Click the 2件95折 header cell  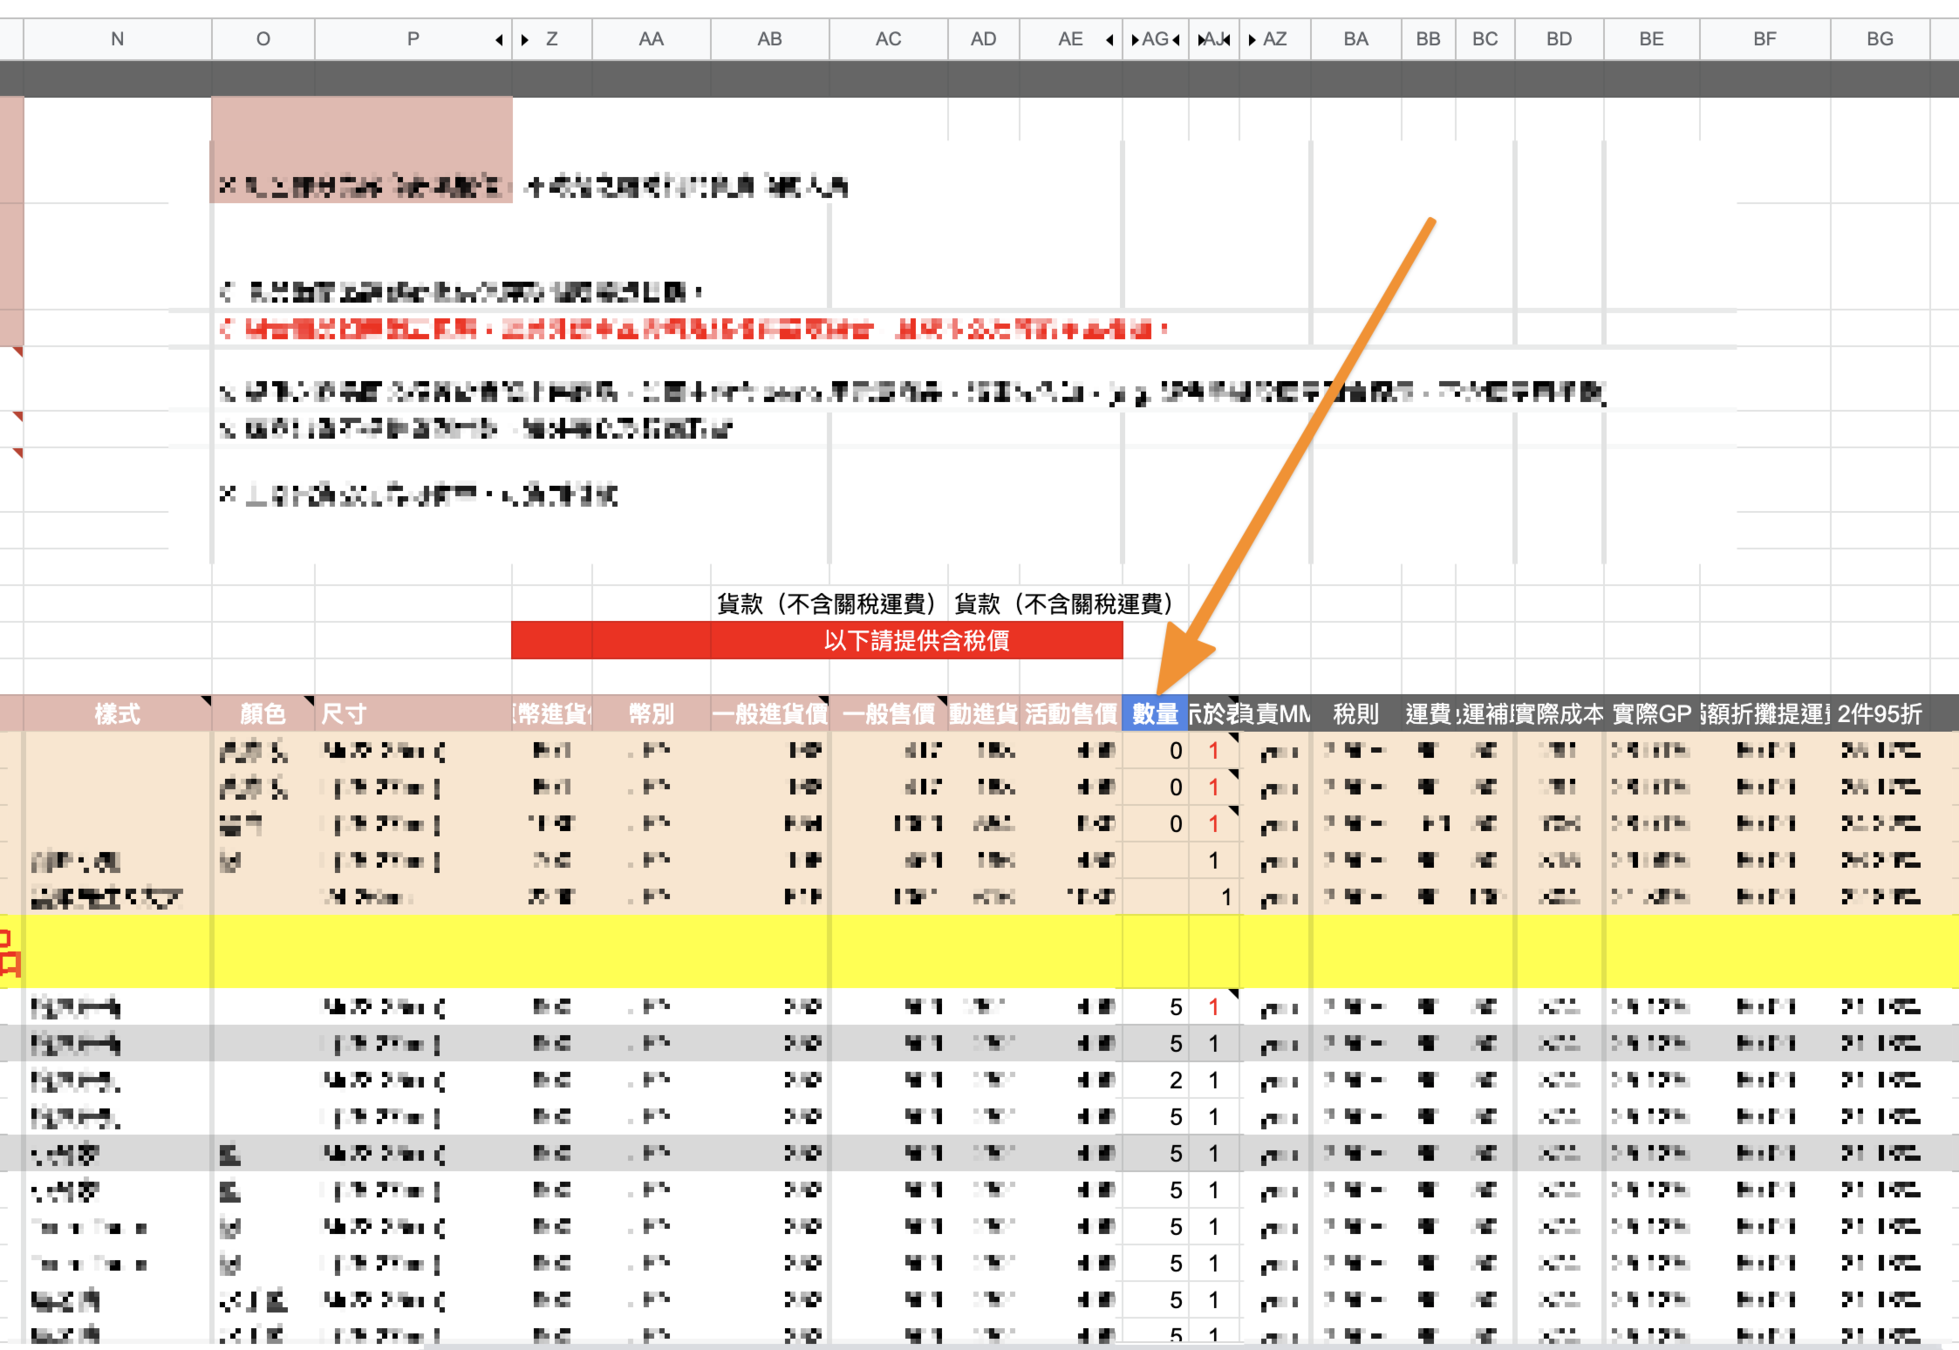tap(1879, 714)
